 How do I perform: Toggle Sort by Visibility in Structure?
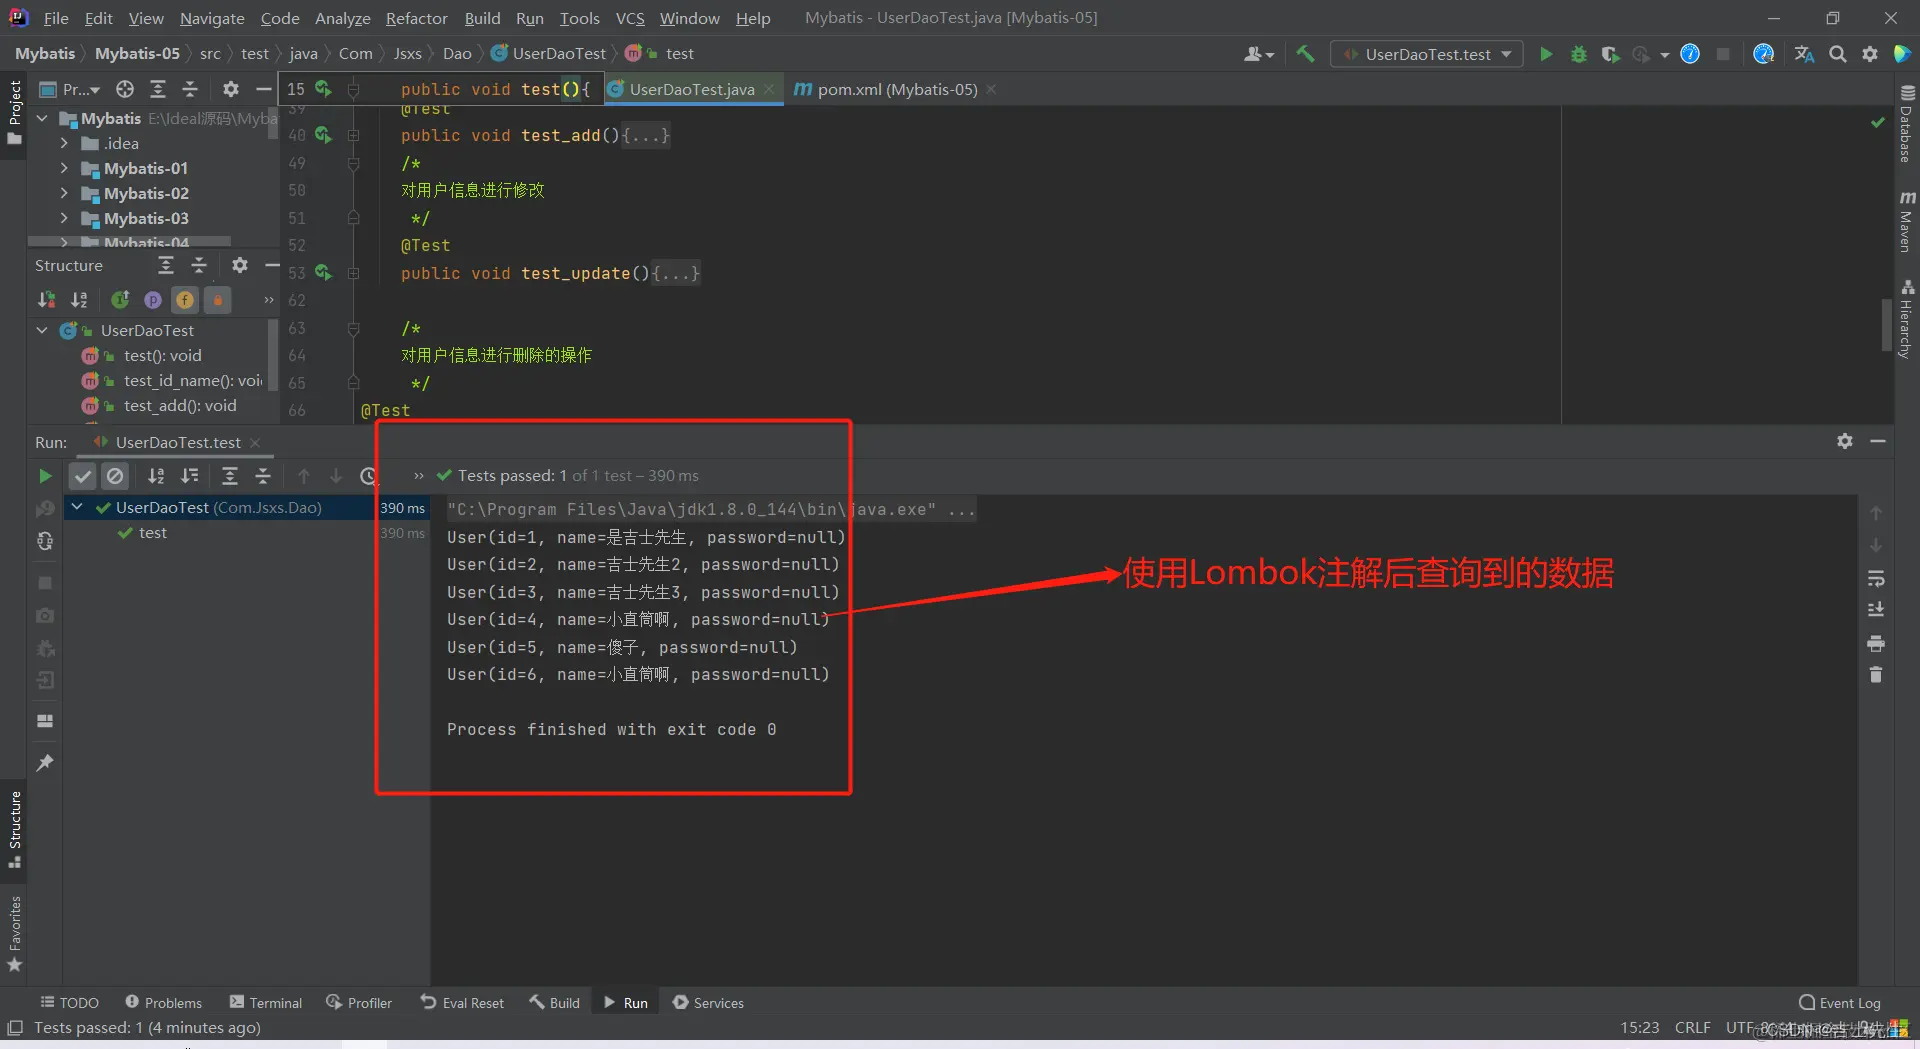46,300
